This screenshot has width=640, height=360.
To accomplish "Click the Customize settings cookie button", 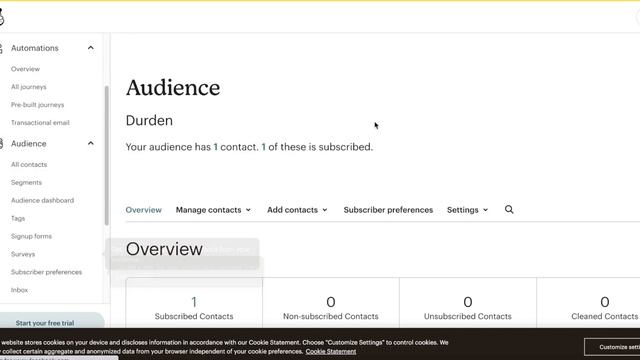I will click(x=612, y=347).
